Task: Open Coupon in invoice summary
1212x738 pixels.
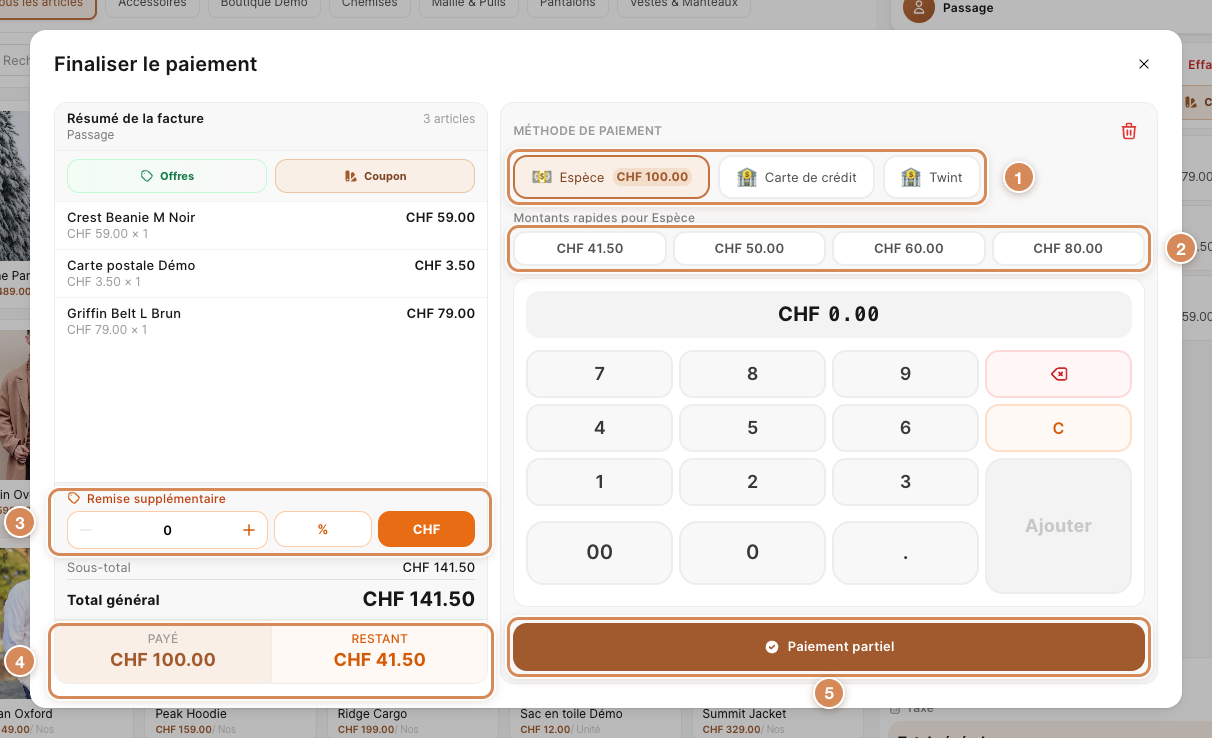Action: click(x=375, y=176)
